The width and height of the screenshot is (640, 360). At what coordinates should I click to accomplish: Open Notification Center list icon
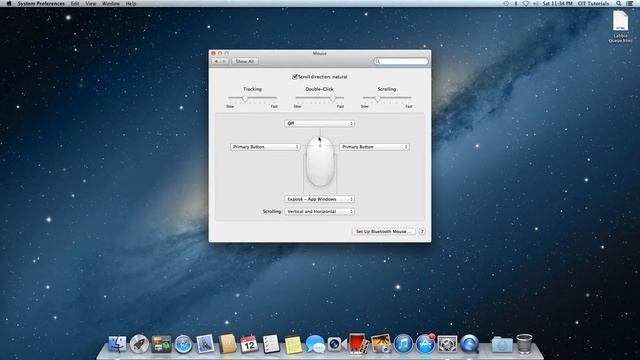[630, 3]
